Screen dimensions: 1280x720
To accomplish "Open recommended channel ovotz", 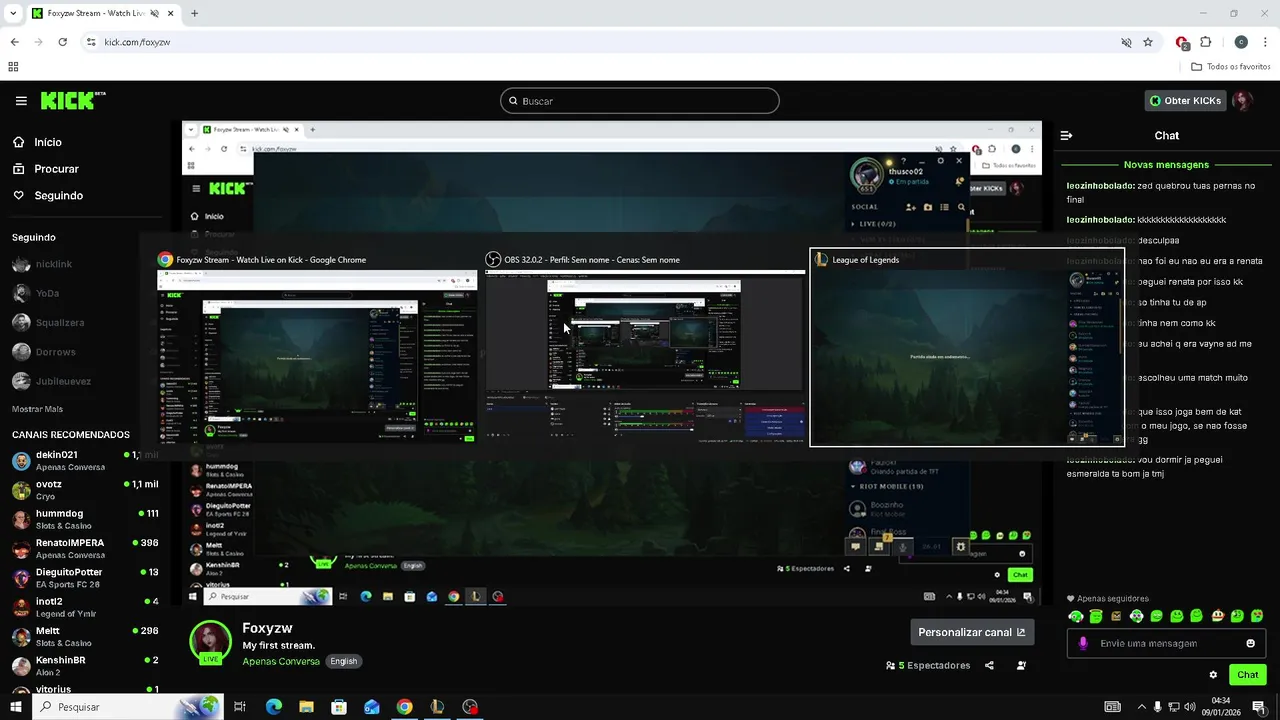I will pyautogui.click(x=85, y=490).
